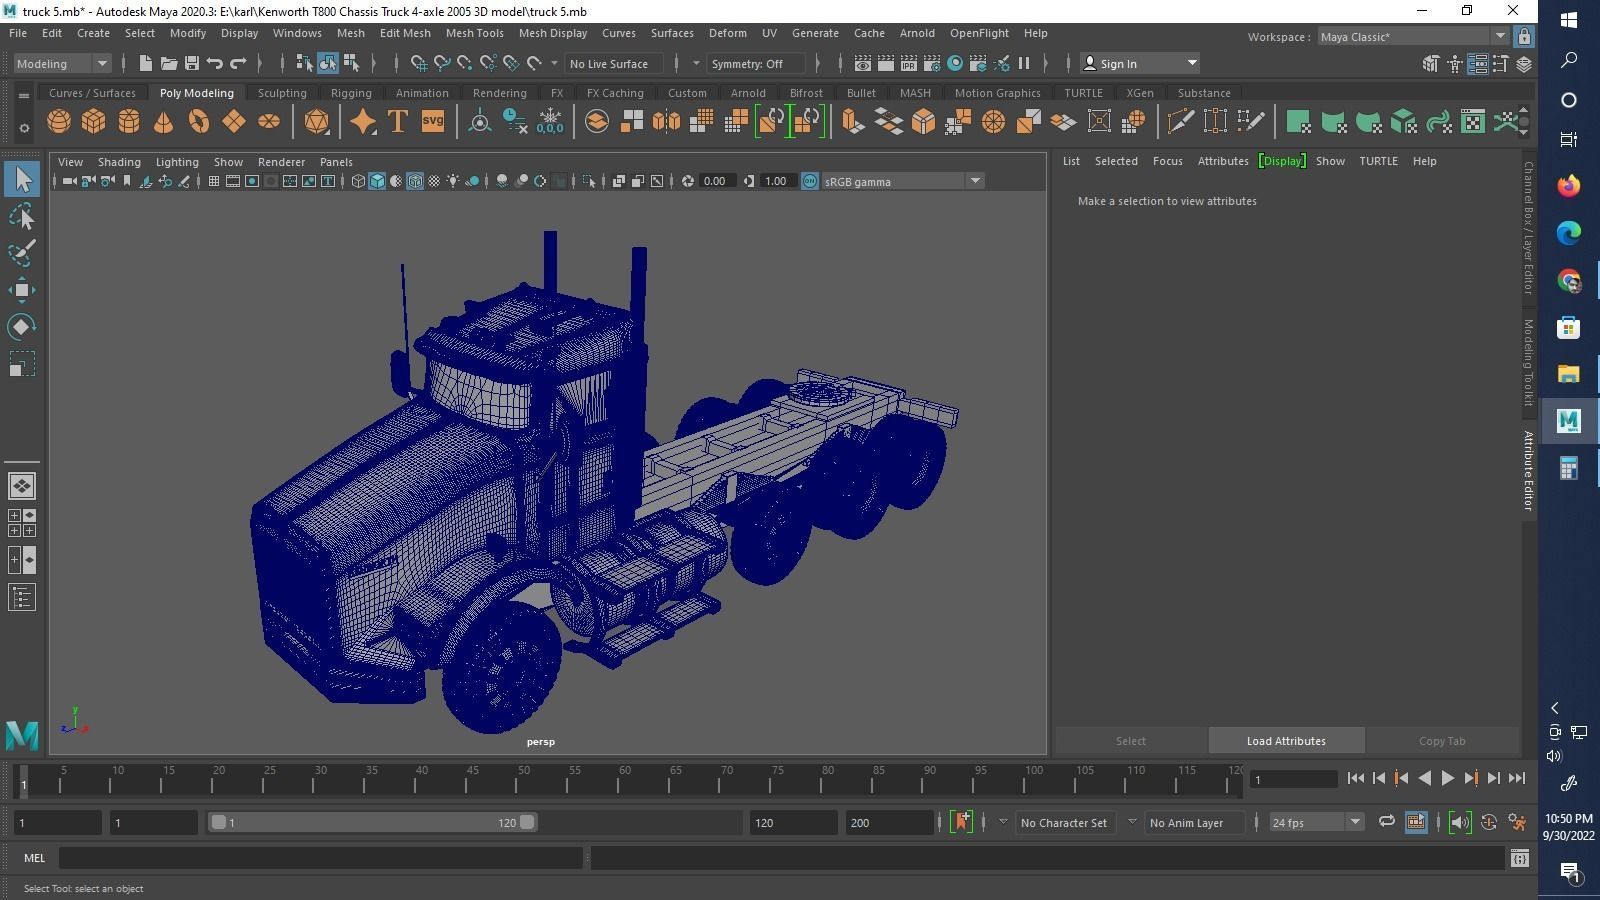Activate the Scale tool in the toolbox
Screen dimensions: 1600x900
22,364
